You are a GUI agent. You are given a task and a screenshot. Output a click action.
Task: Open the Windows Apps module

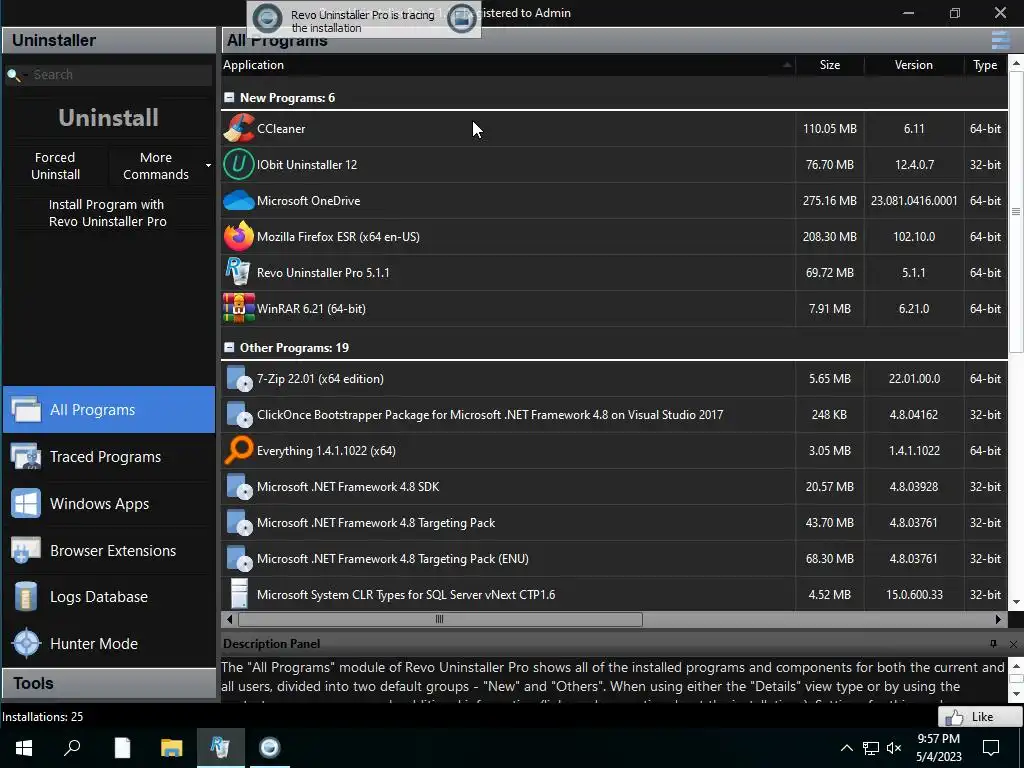pos(109,504)
